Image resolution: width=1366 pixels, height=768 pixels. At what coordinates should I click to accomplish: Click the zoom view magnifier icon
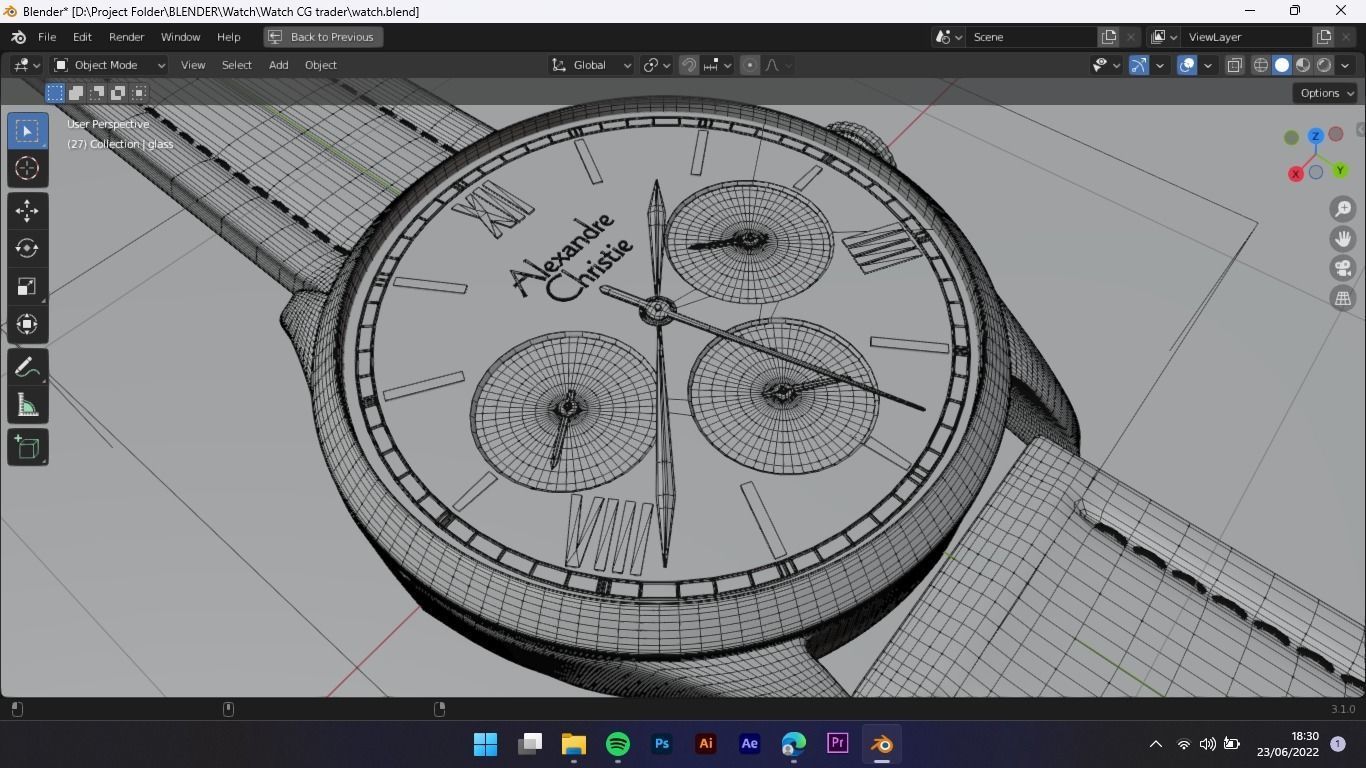1343,209
